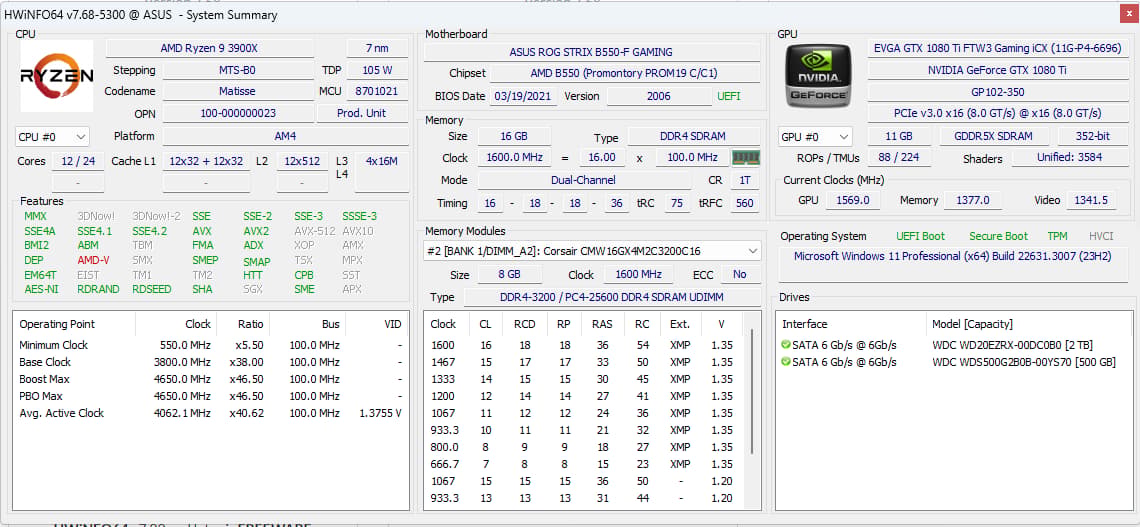Click the AMD Ryzen CPU logo
The image size is (1140, 527).
click(57, 76)
